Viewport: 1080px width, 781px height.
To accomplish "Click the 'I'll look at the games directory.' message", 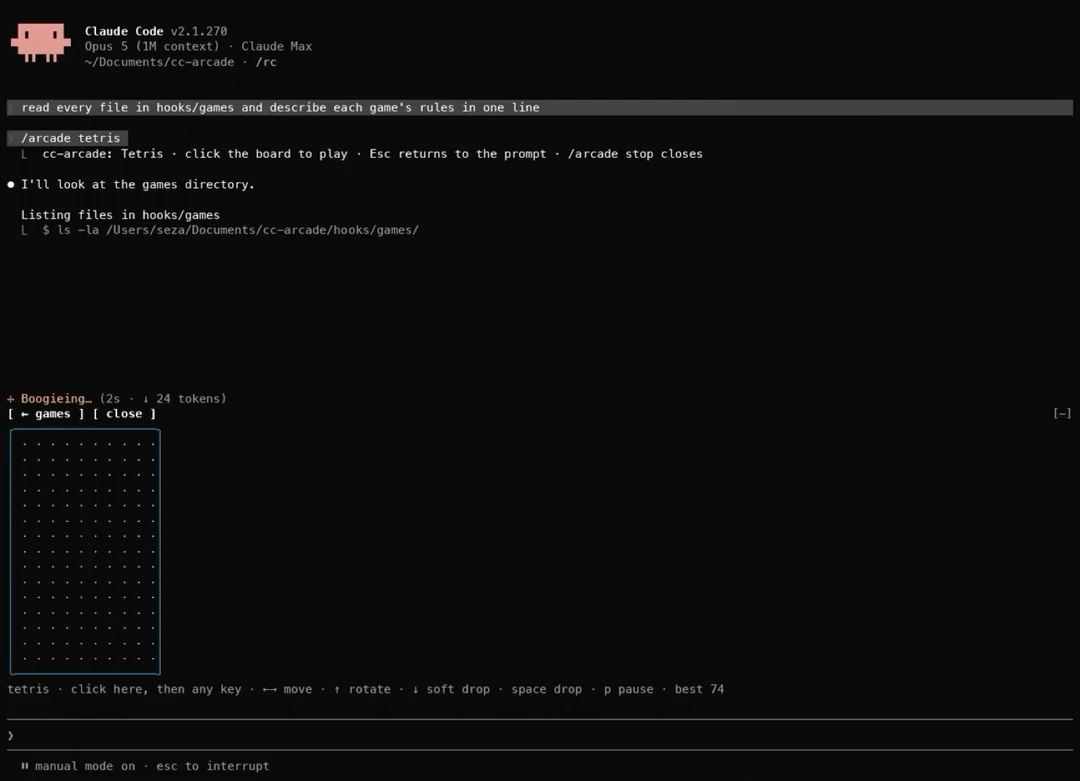I will 138,185.
